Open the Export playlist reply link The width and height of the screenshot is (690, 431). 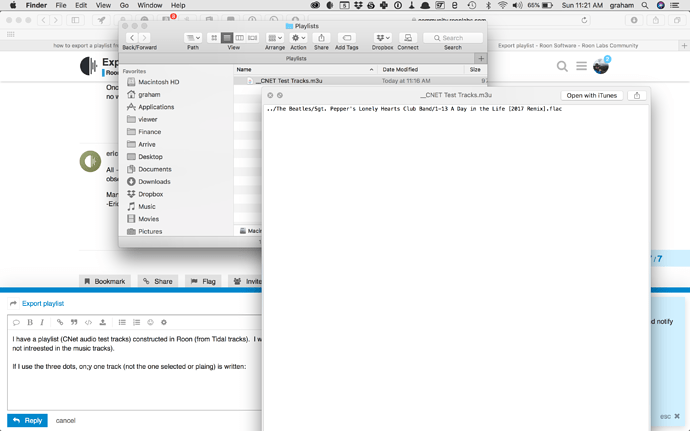click(43, 303)
